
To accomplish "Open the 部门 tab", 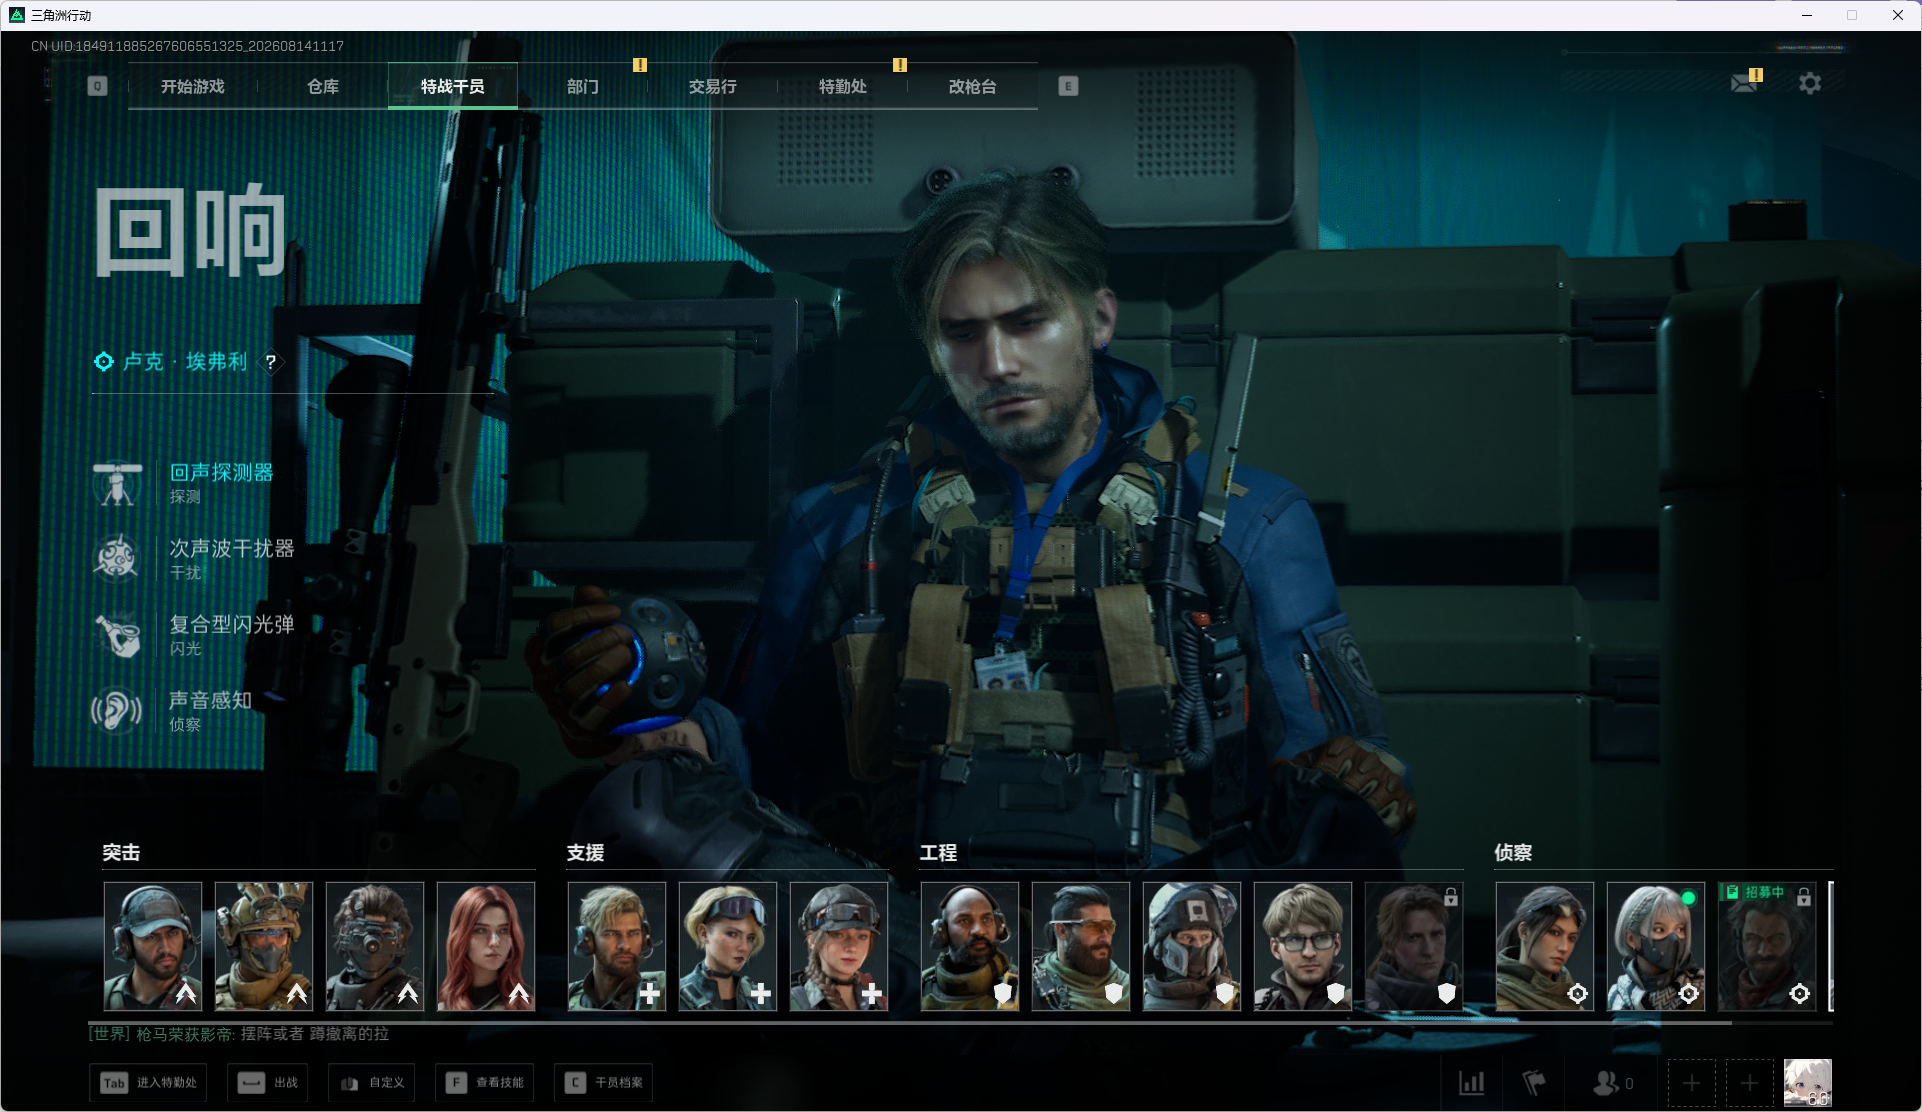I will tap(583, 86).
